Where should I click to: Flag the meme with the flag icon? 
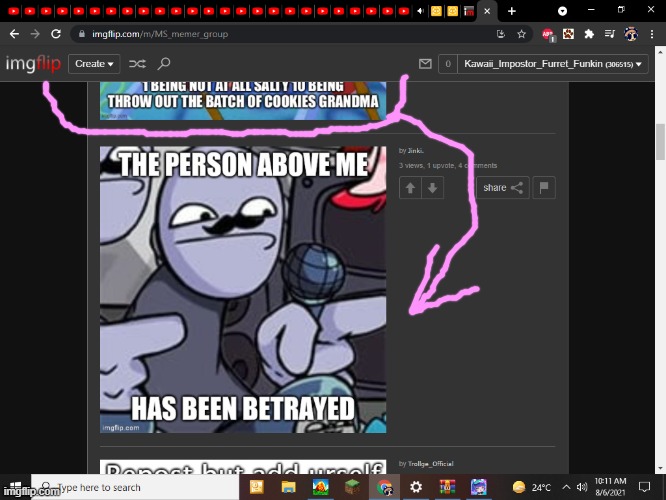point(544,187)
